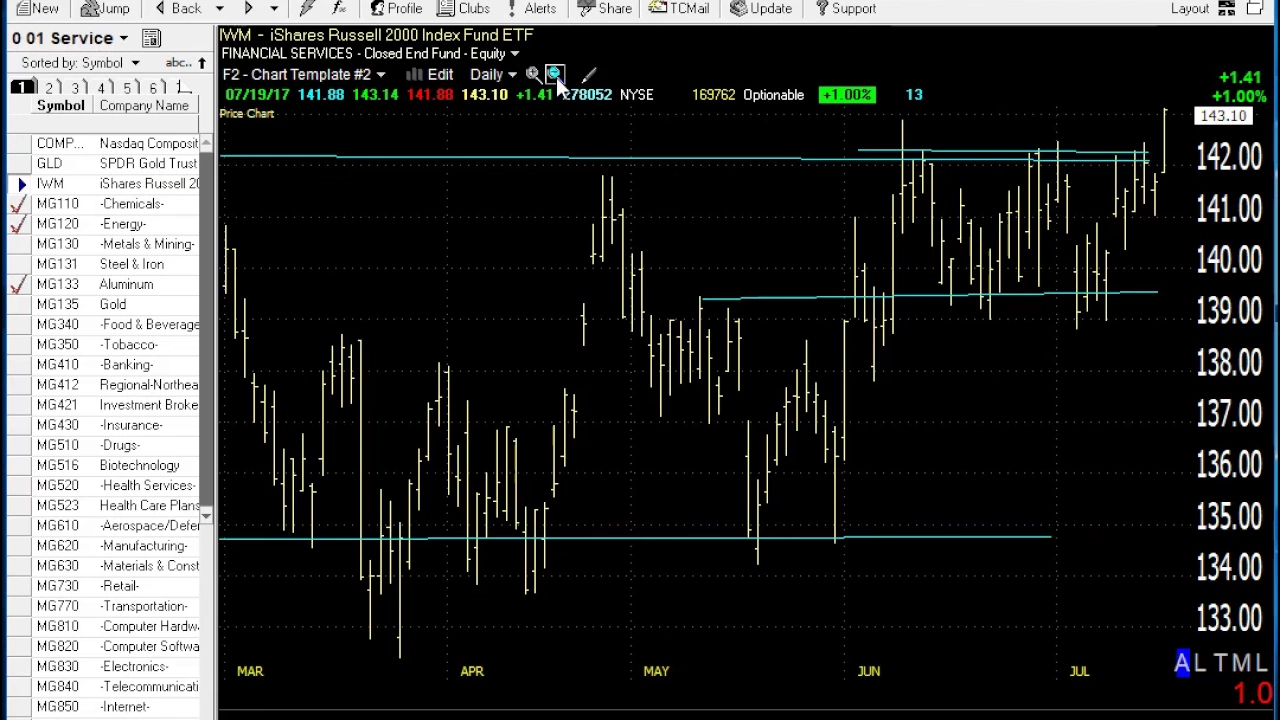Open the Alerts section
This screenshot has width=1280, height=720.
click(532, 9)
